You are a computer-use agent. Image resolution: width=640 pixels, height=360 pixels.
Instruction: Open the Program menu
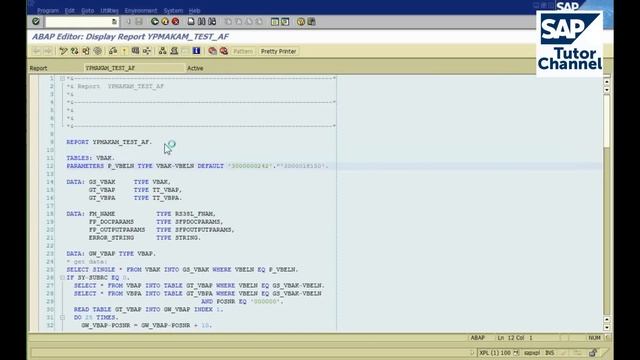[48, 11]
